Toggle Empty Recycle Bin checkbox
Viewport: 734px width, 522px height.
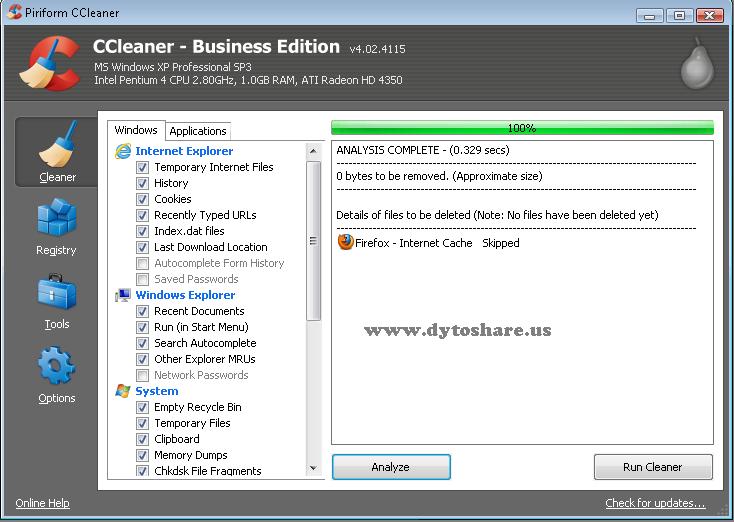point(142,407)
